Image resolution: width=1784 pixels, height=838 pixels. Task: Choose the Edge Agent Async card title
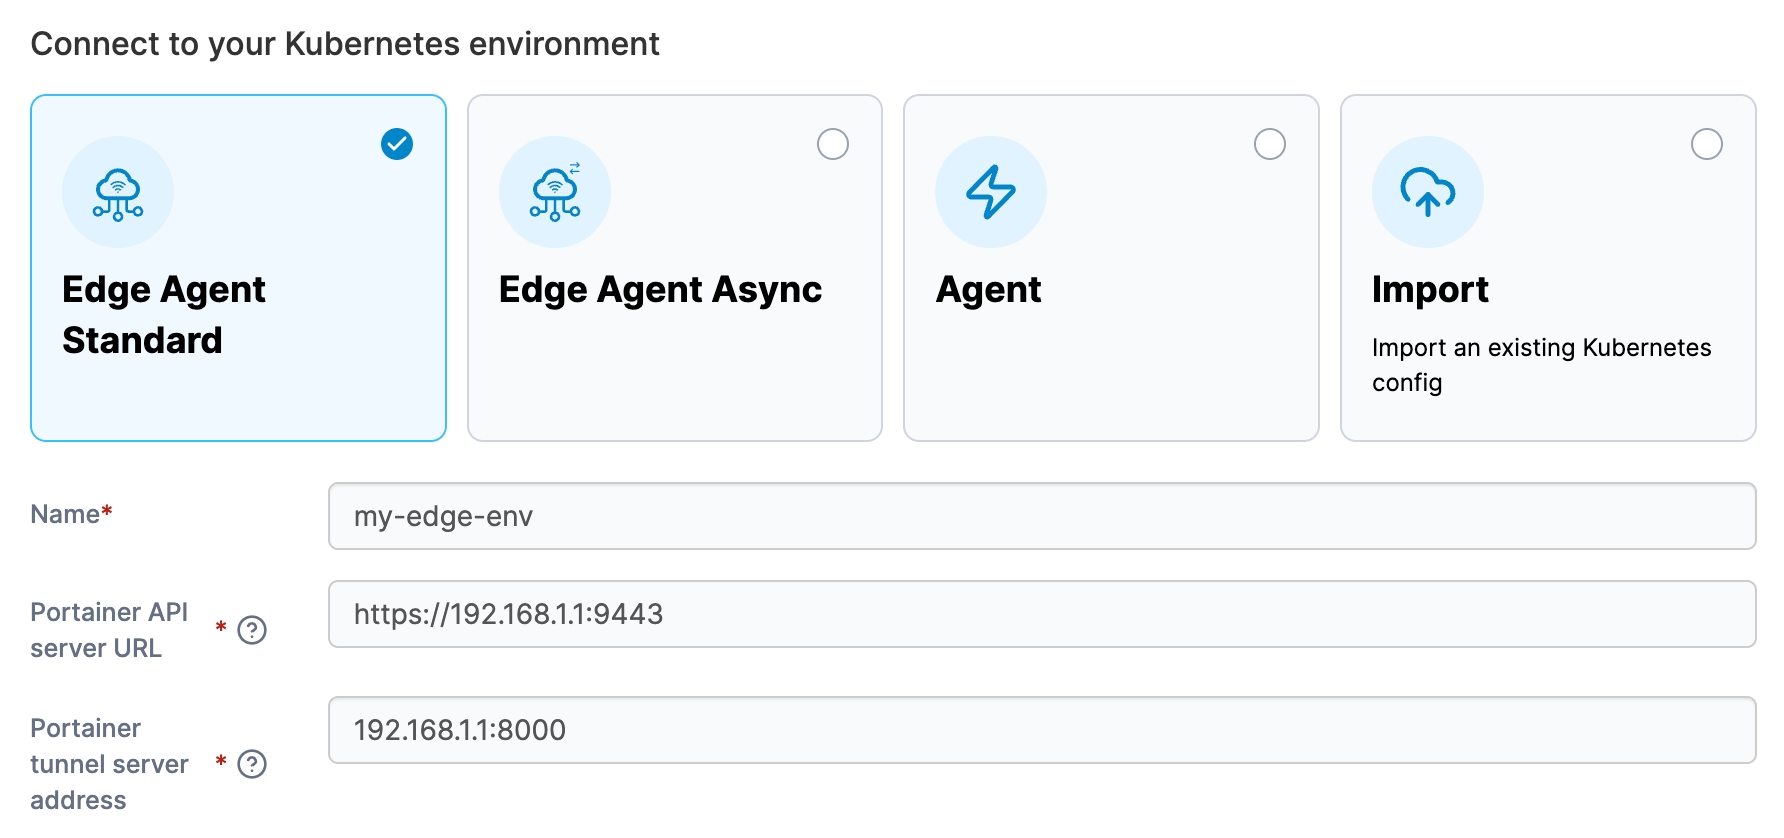pyautogui.click(x=660, y=290)
